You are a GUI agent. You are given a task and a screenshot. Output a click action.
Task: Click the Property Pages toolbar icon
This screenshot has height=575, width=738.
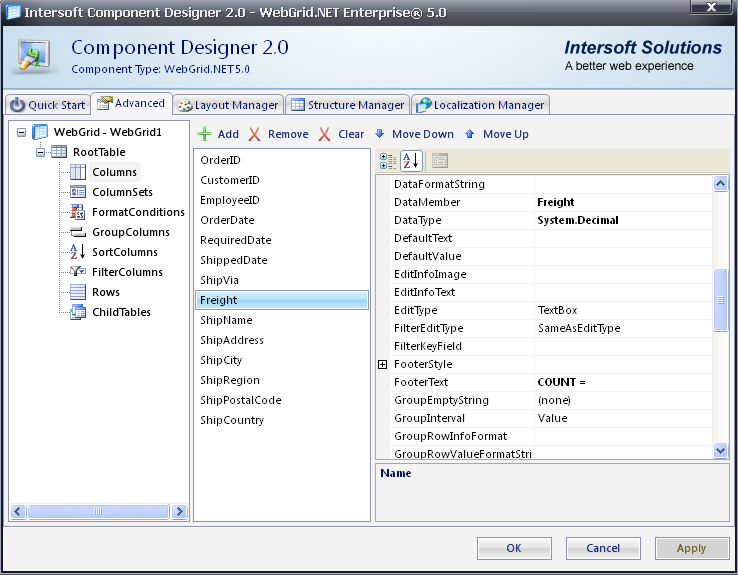tap(440, 161)
